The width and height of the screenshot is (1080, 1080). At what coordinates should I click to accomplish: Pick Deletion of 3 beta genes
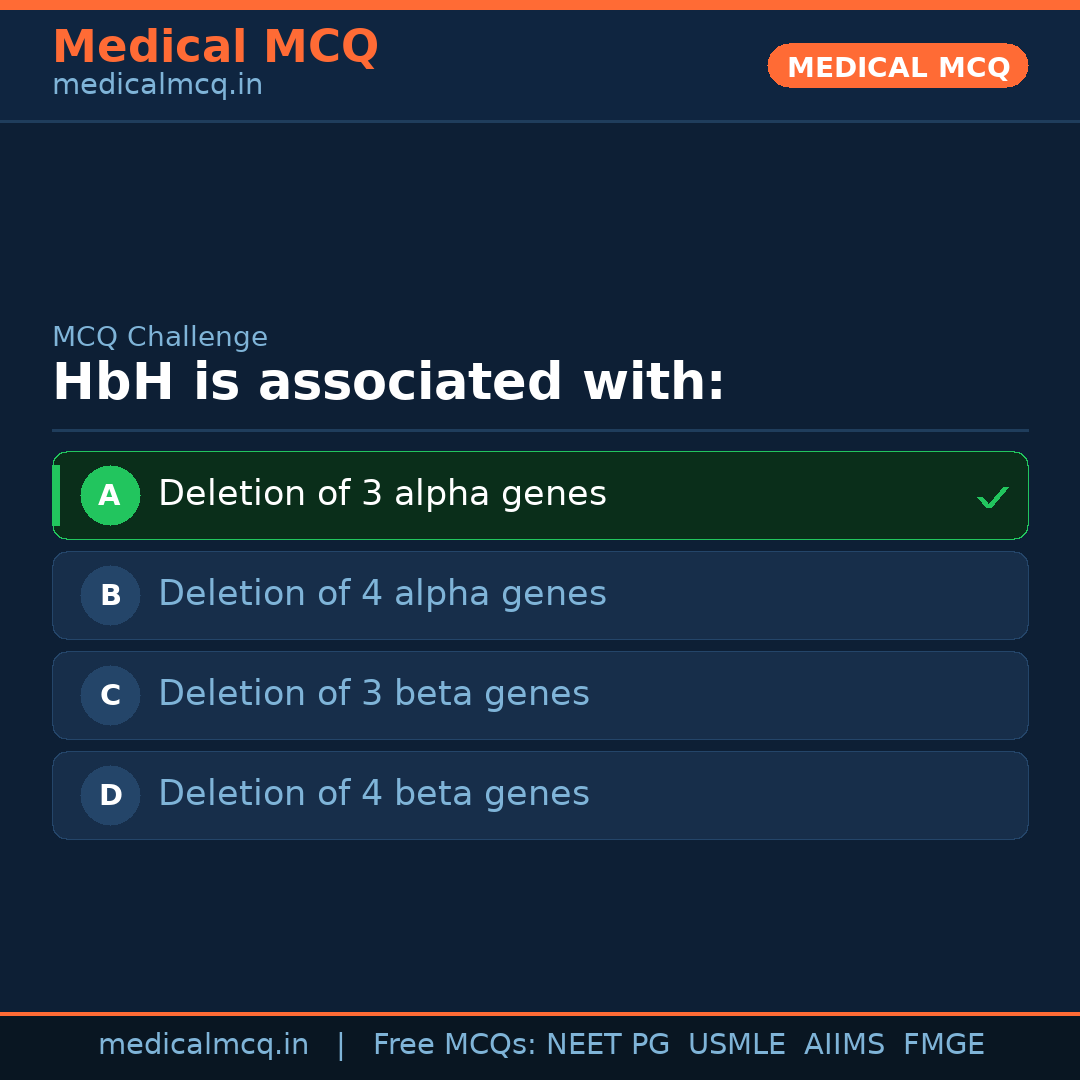pyautogui.click(x=374, y=694)
